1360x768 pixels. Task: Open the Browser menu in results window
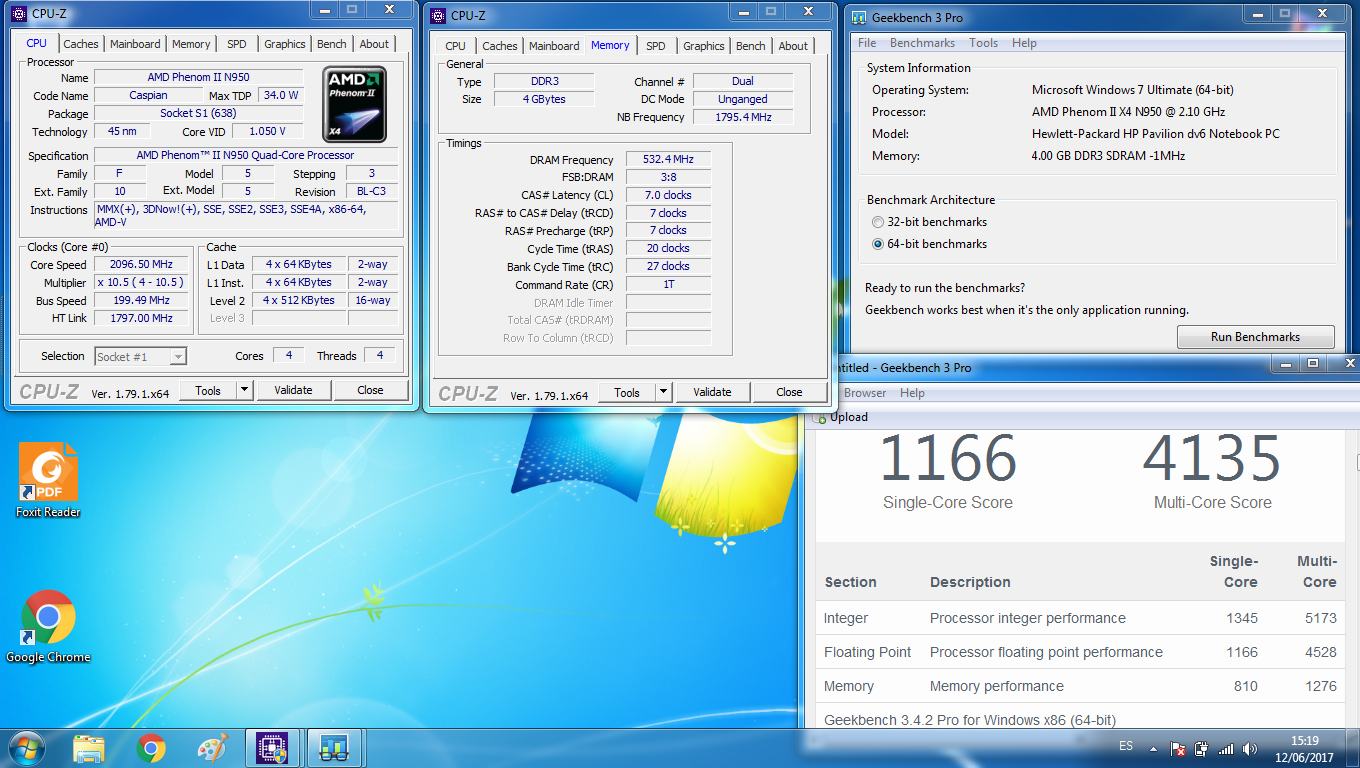pyautogui.click(x=865, y=393)
